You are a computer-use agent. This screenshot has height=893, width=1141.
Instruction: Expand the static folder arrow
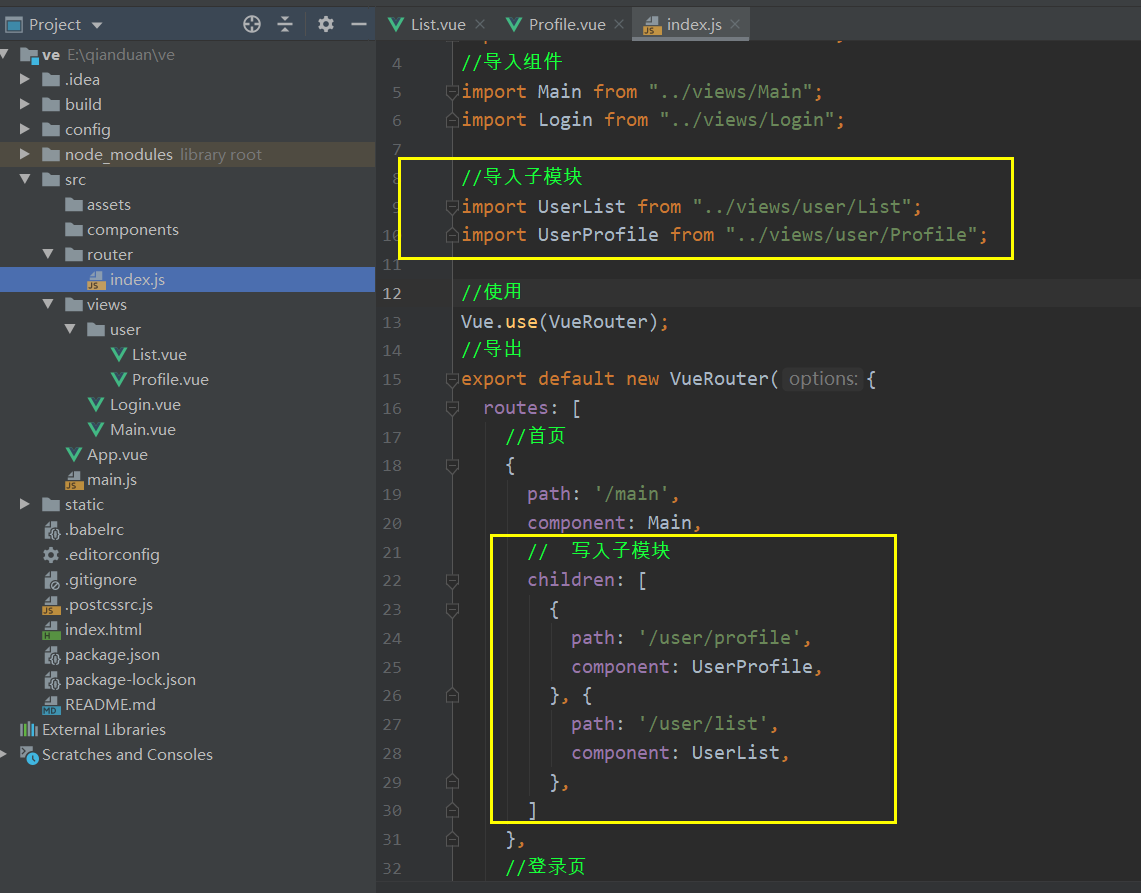tap(25, 504)
